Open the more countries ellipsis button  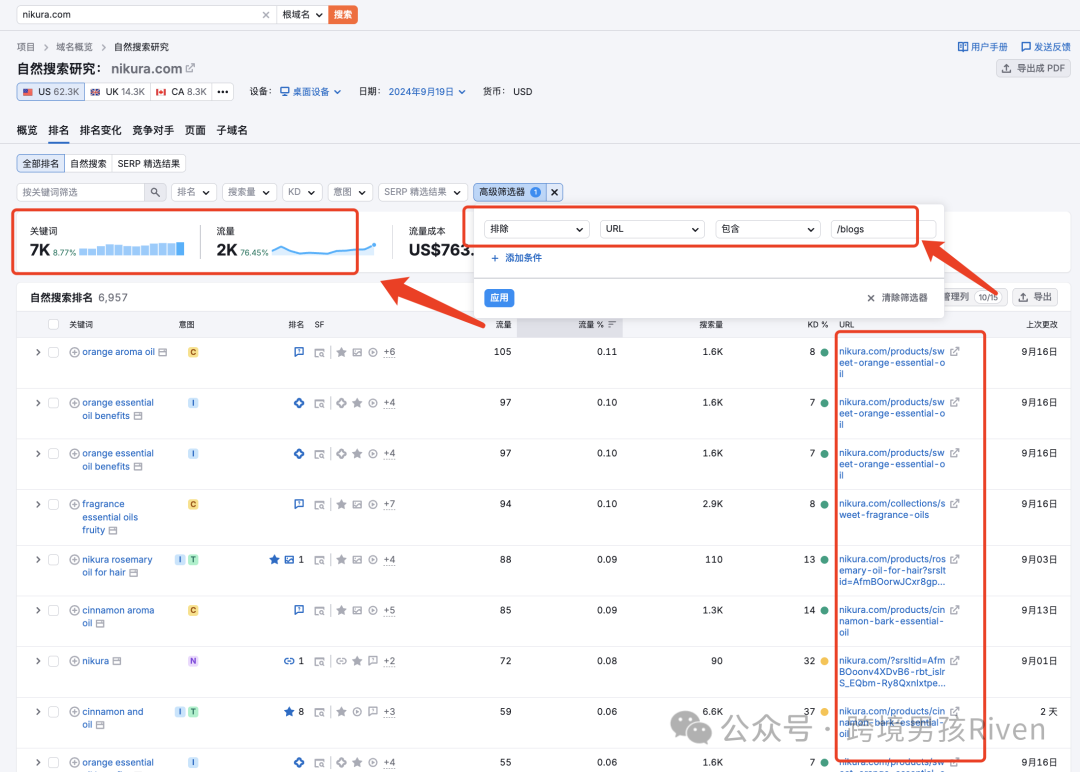pyautogui.click(x=222, y=92)
